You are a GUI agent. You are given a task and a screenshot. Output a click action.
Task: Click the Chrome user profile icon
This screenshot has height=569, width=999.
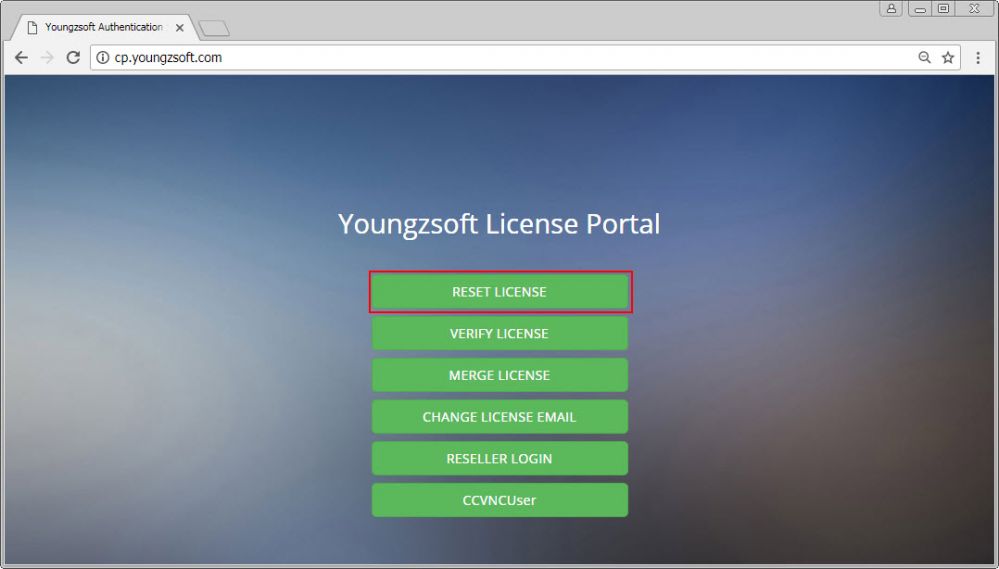click(891, 8)
